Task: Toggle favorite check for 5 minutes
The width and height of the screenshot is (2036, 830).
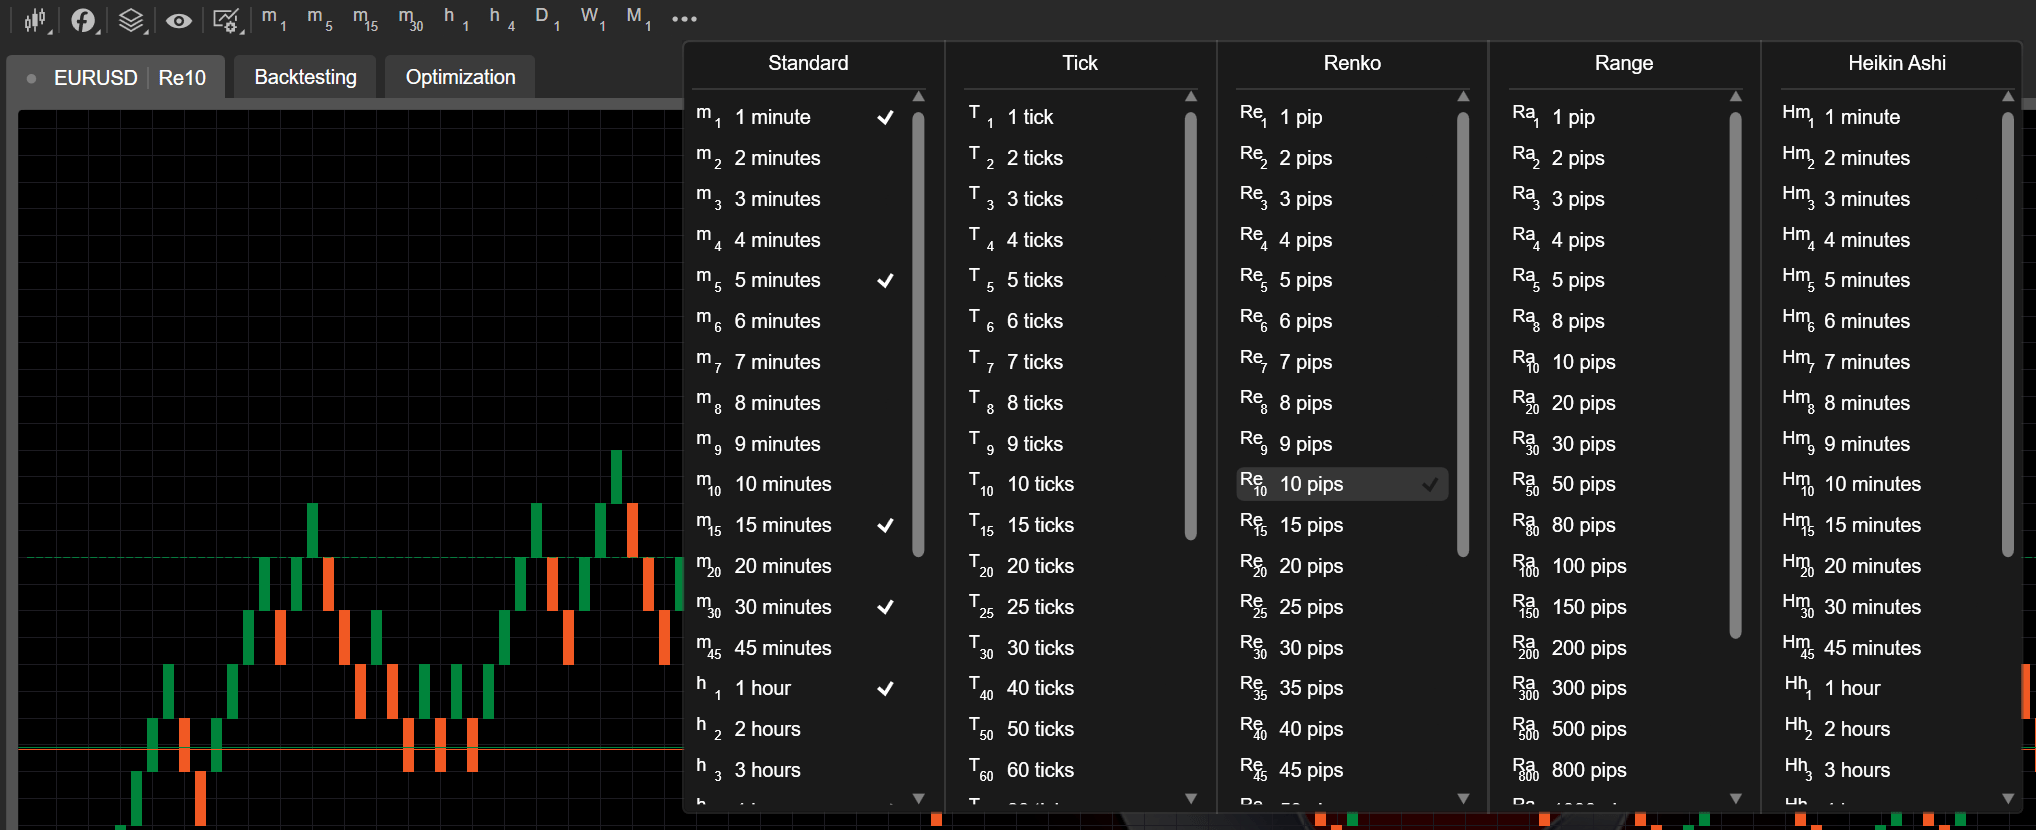Action: [x=885, y=280]
